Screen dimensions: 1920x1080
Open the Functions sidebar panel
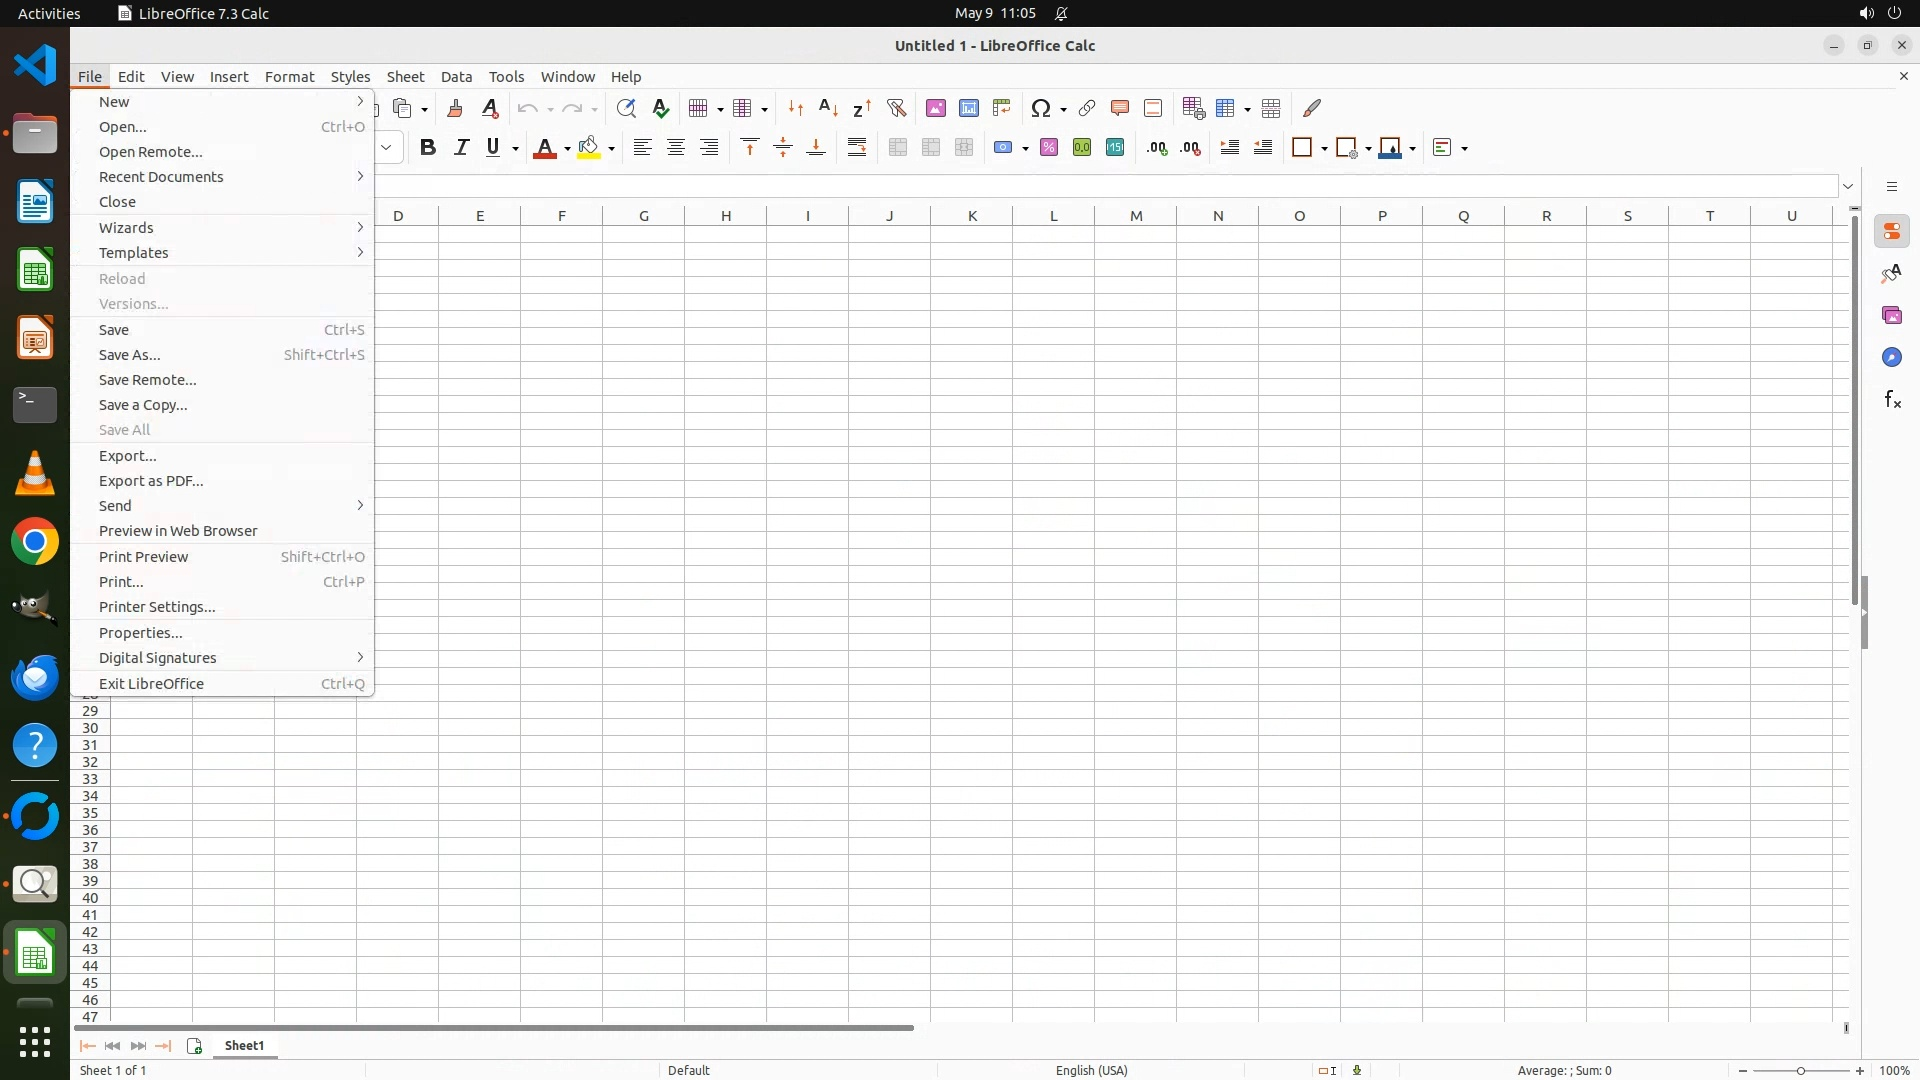[x=1892, y=400]
